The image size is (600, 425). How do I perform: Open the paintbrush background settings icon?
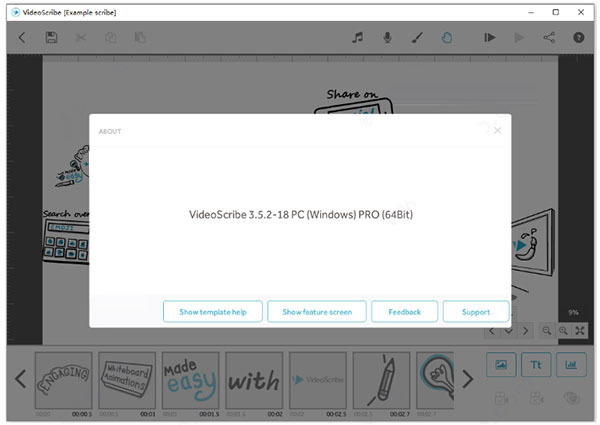(x=417, y=37)
